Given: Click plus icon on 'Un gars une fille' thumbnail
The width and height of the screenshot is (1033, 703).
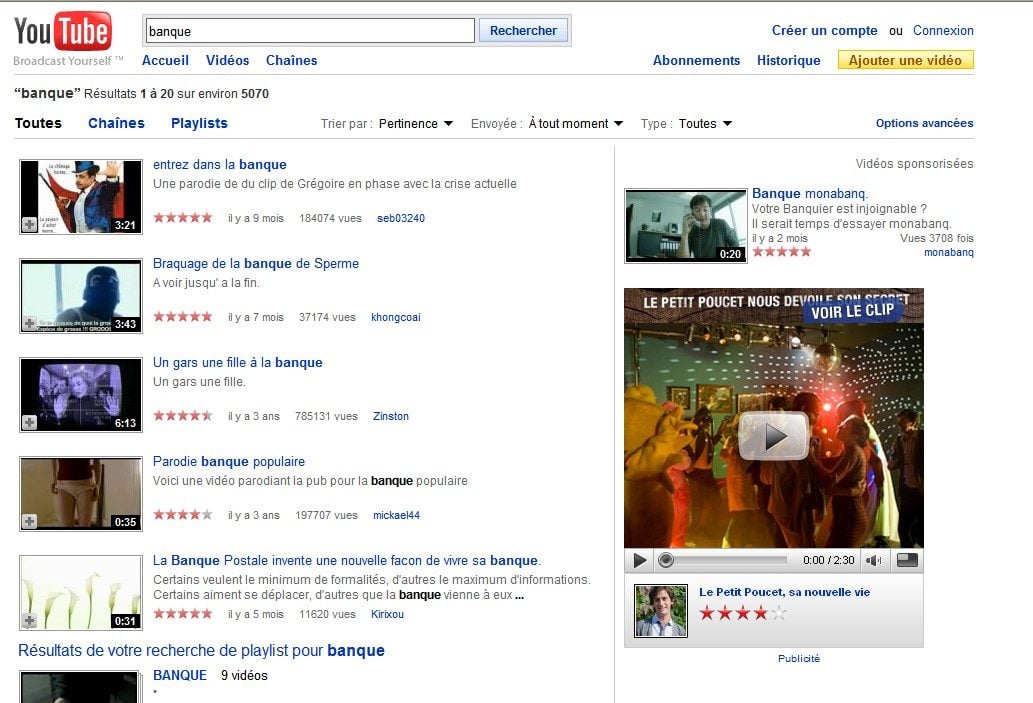Looking at the screenshot, I should [x=30, y=423].
